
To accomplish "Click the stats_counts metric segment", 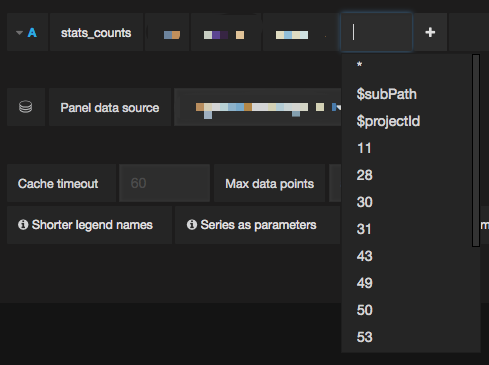I will [96, 33].
